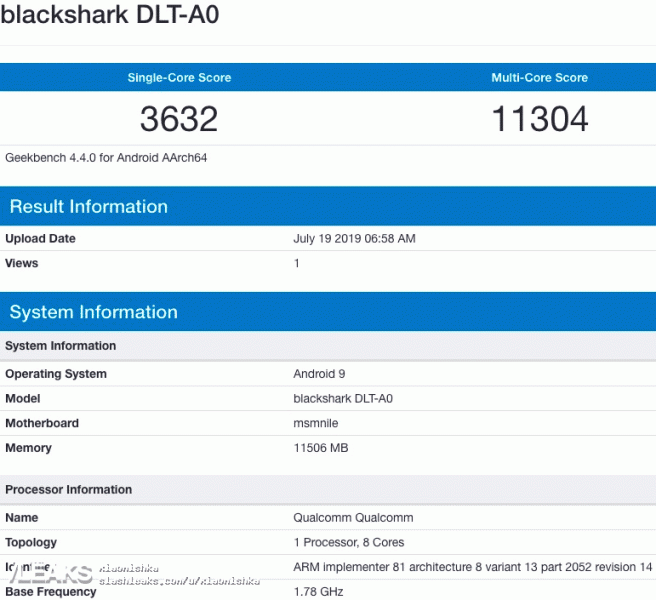The width and height of the screenshot is (656, 600).
Task: Click the 11506 MB memory value
Action: coord(321,448)
